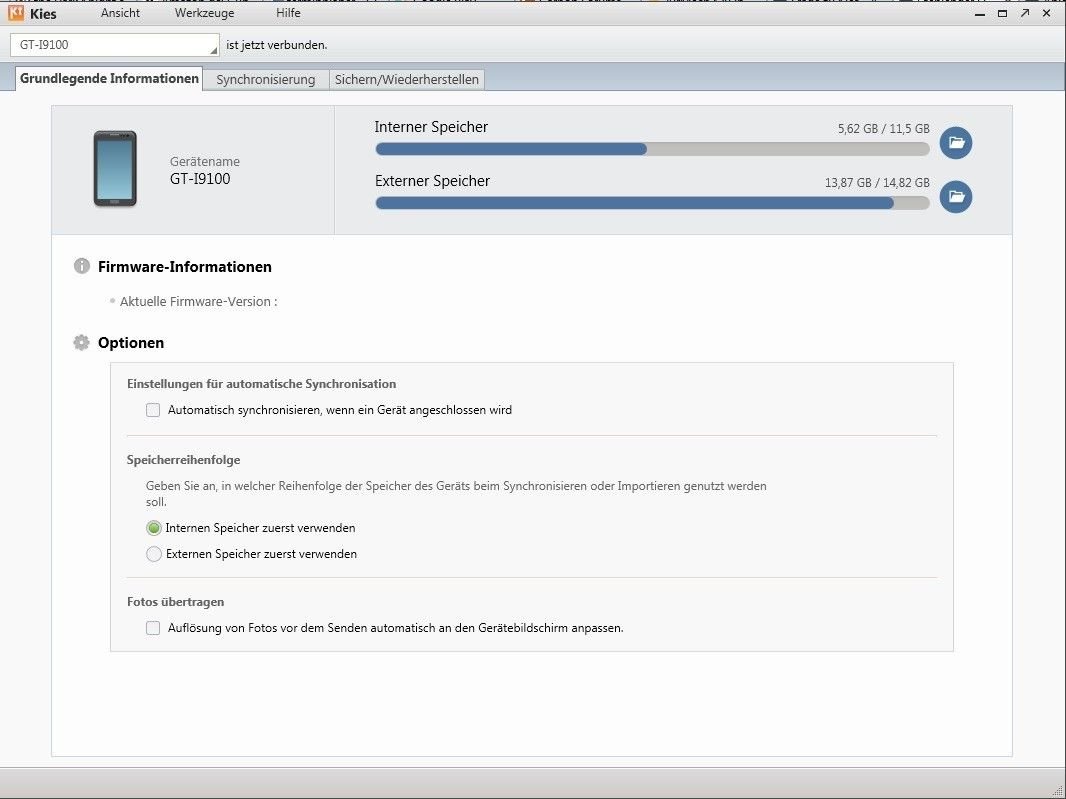Click the GT-I9100 phone image
The height and width of the screenshot is (799, 1066).
tap(115, 169)
